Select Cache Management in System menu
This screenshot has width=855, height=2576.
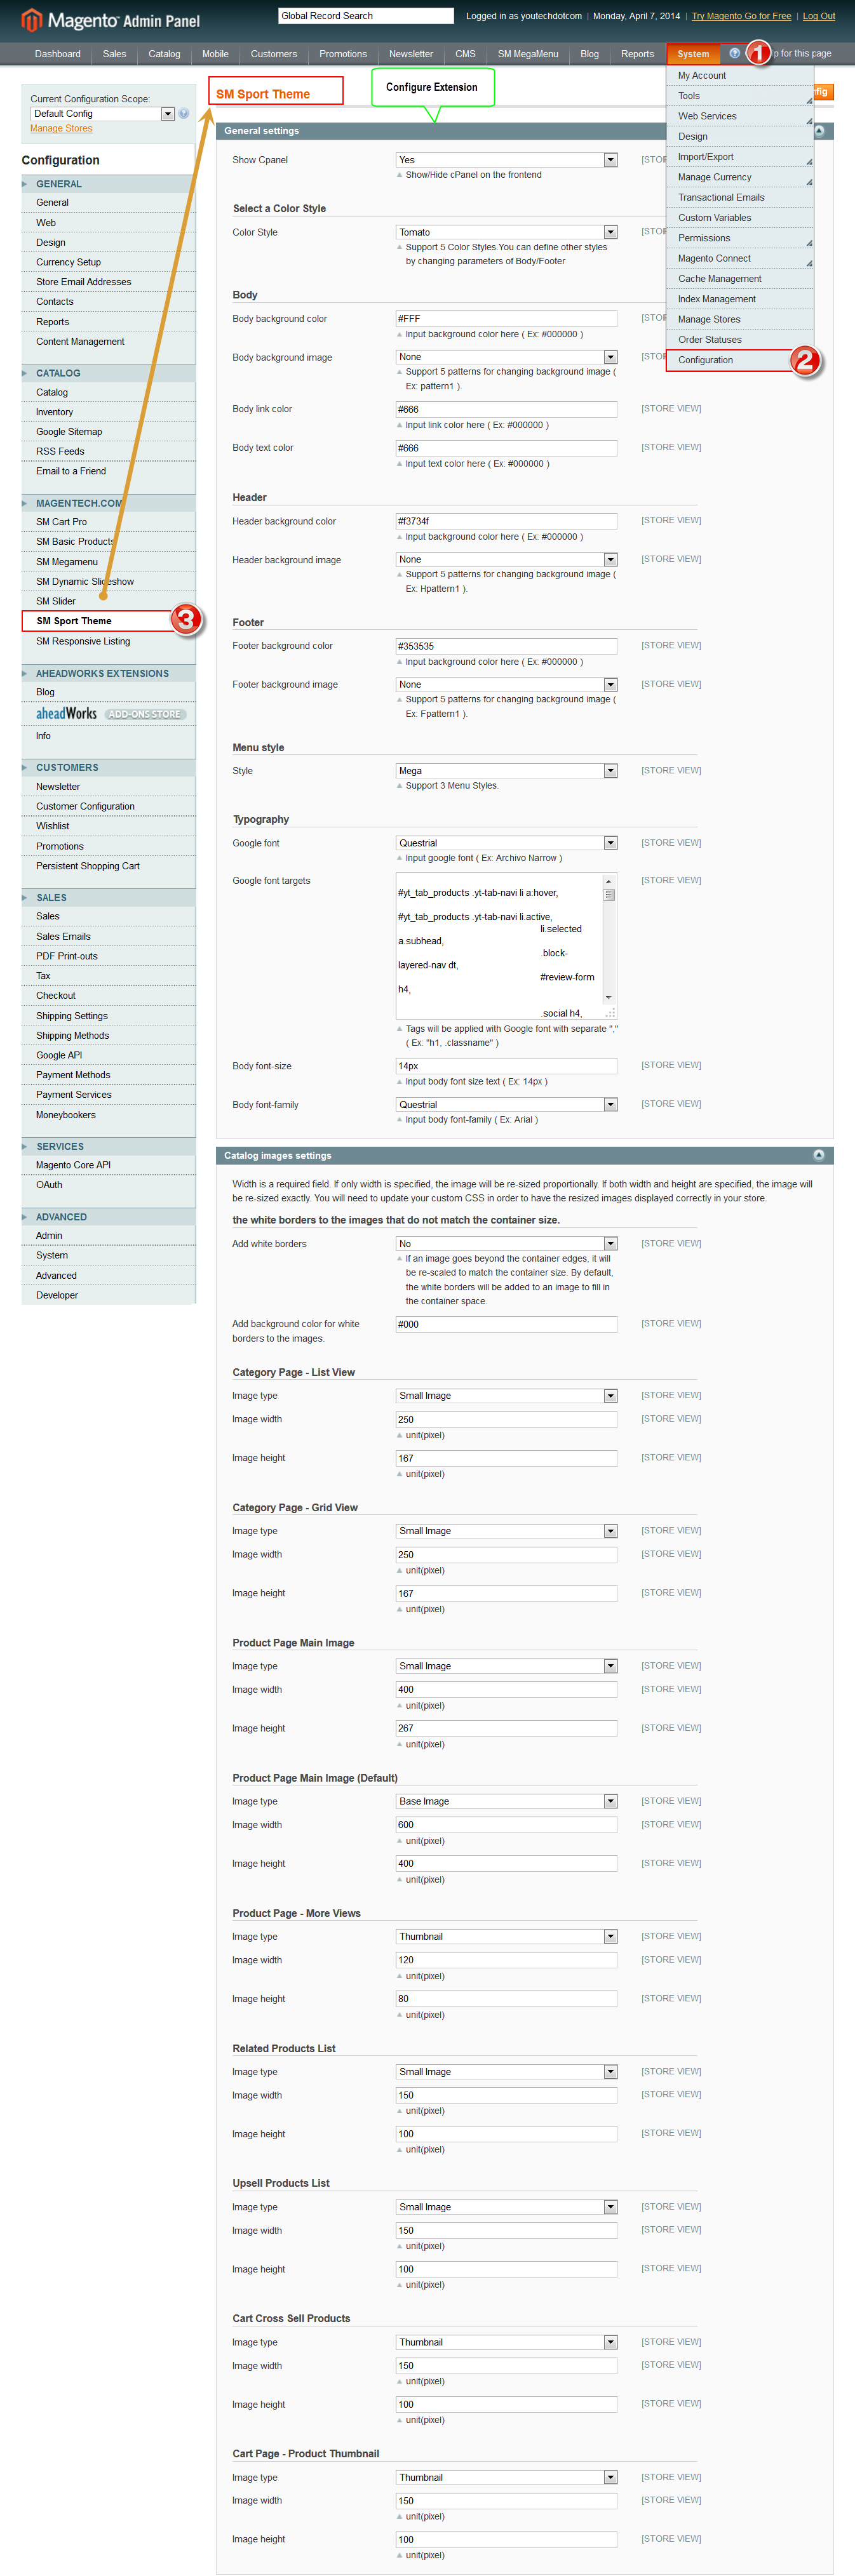740,279
